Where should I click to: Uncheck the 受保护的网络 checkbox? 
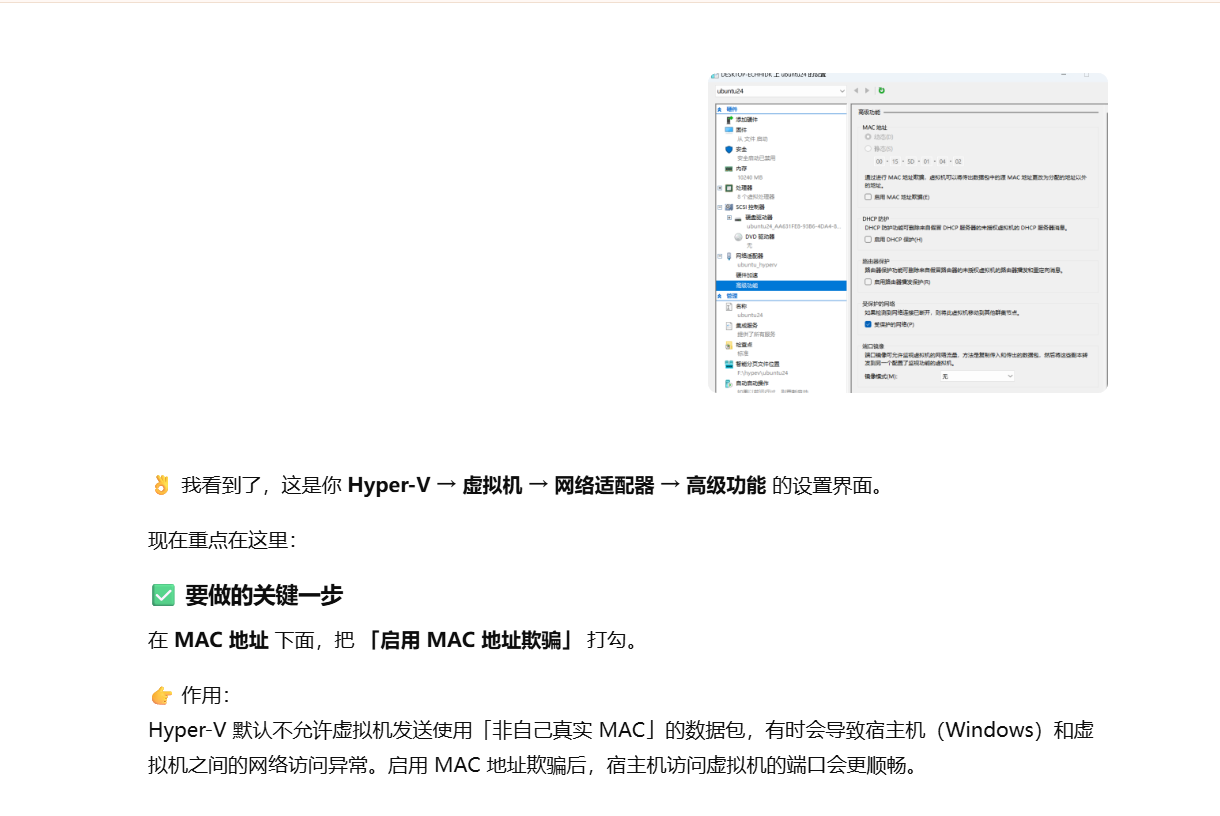pos(868,324)
